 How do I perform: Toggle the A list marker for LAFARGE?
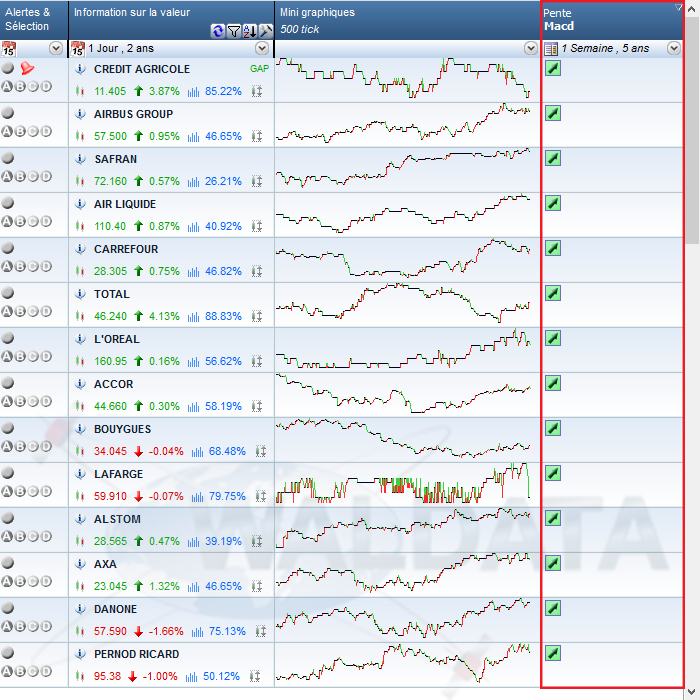(7, 491)
